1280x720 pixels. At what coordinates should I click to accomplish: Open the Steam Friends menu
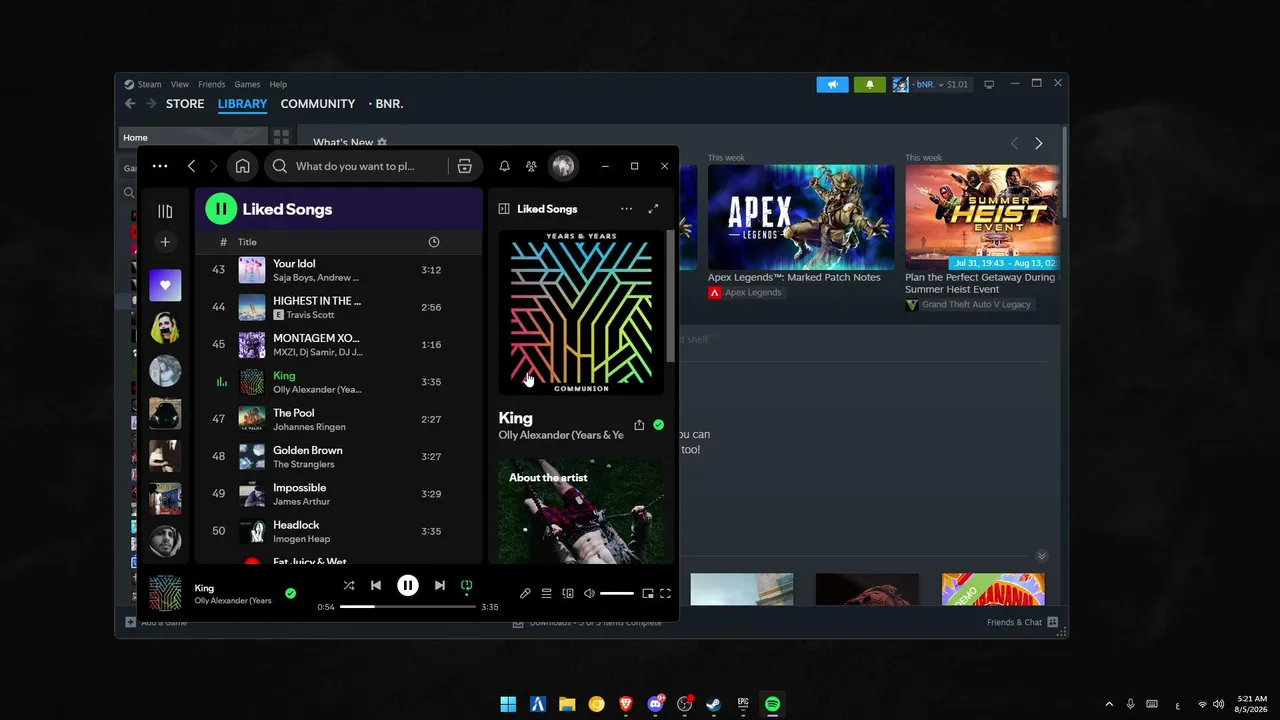(212, 84)
